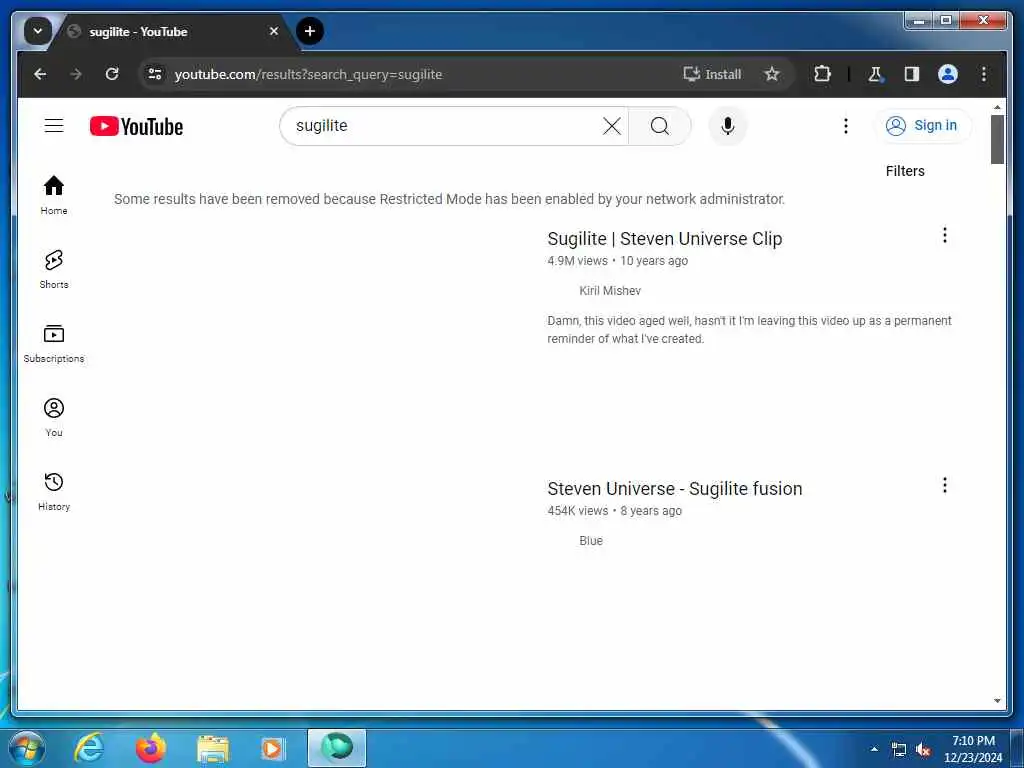This screenshot has height=768, width=1024.
Task: Go back to the previous page
Action: (40, 74)
